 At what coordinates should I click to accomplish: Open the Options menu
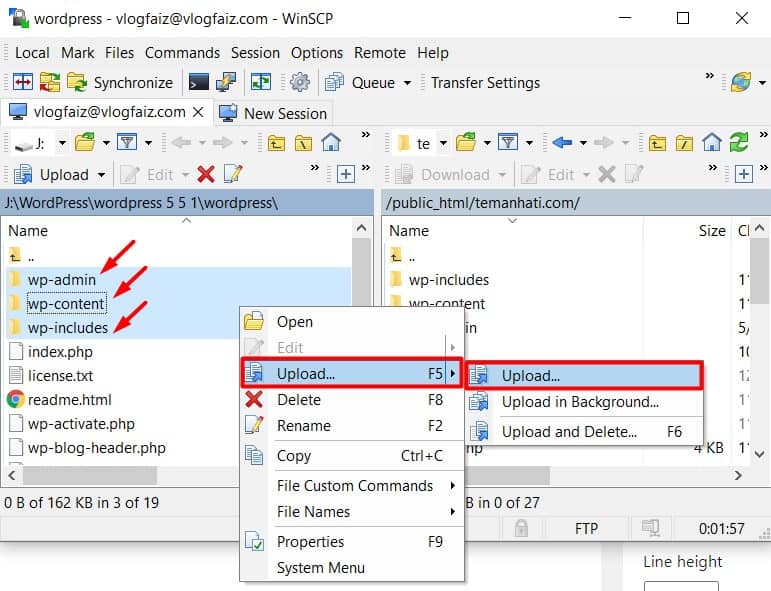[317, 53]
